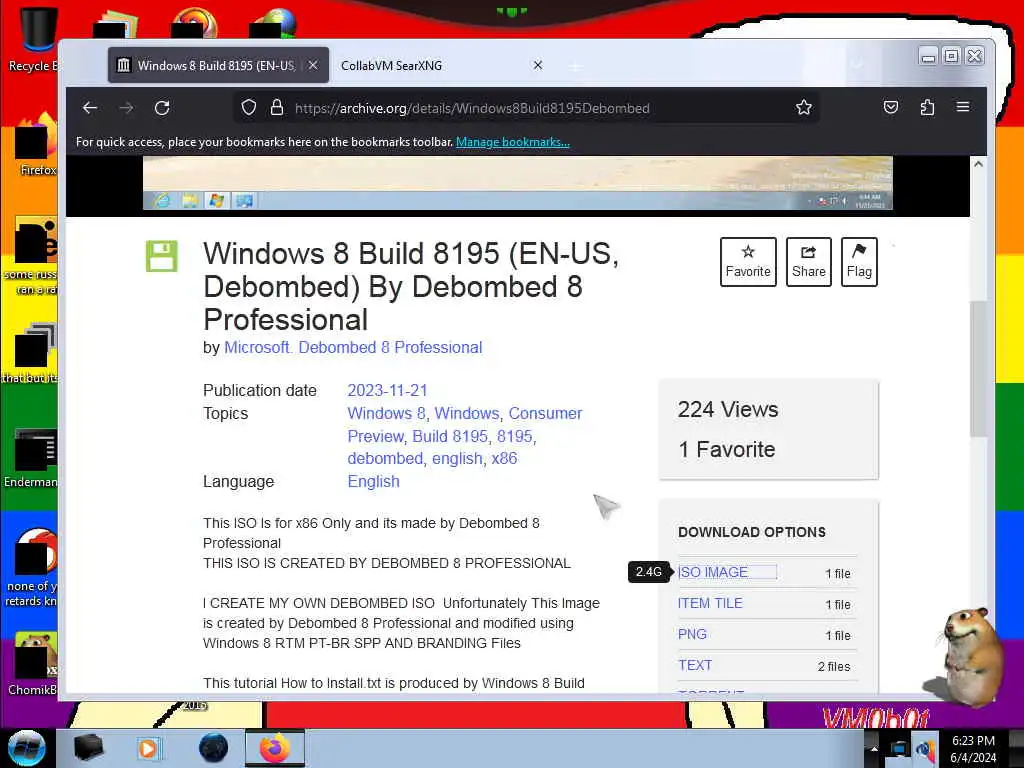Select '224 Views' text
The height and width of the screenshot is (768, 1024).
[728, 409]
